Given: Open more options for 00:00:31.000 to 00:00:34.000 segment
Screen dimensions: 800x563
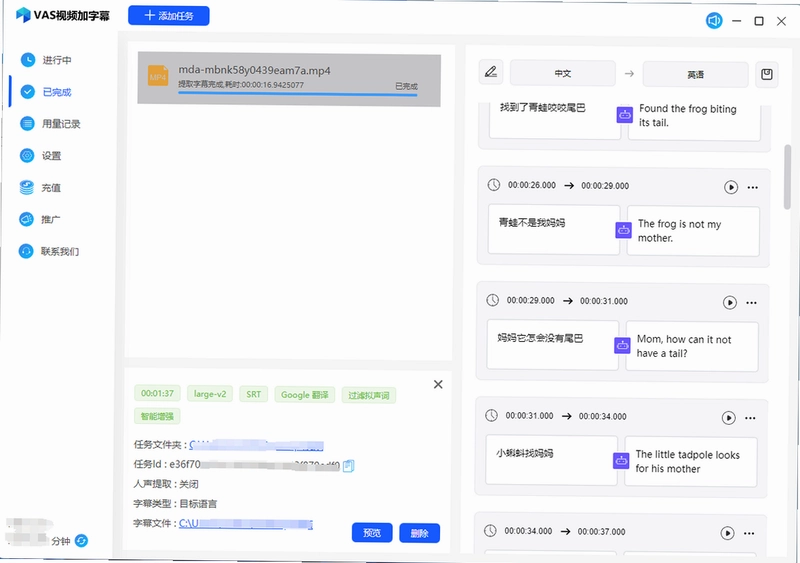Looking at the screenshot, I should click(750, 418).
